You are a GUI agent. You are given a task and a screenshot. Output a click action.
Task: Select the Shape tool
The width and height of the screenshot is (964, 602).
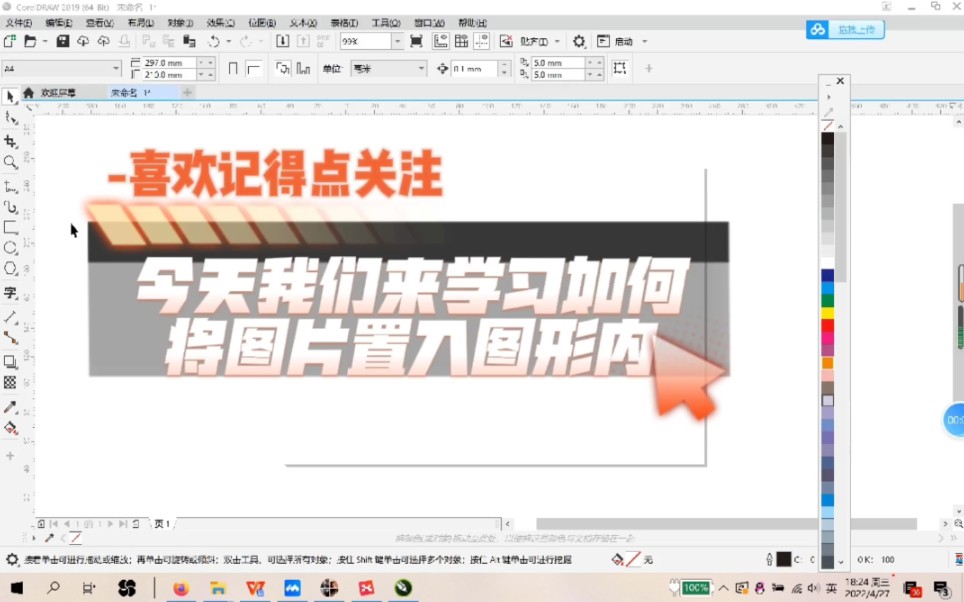point(12,115)
